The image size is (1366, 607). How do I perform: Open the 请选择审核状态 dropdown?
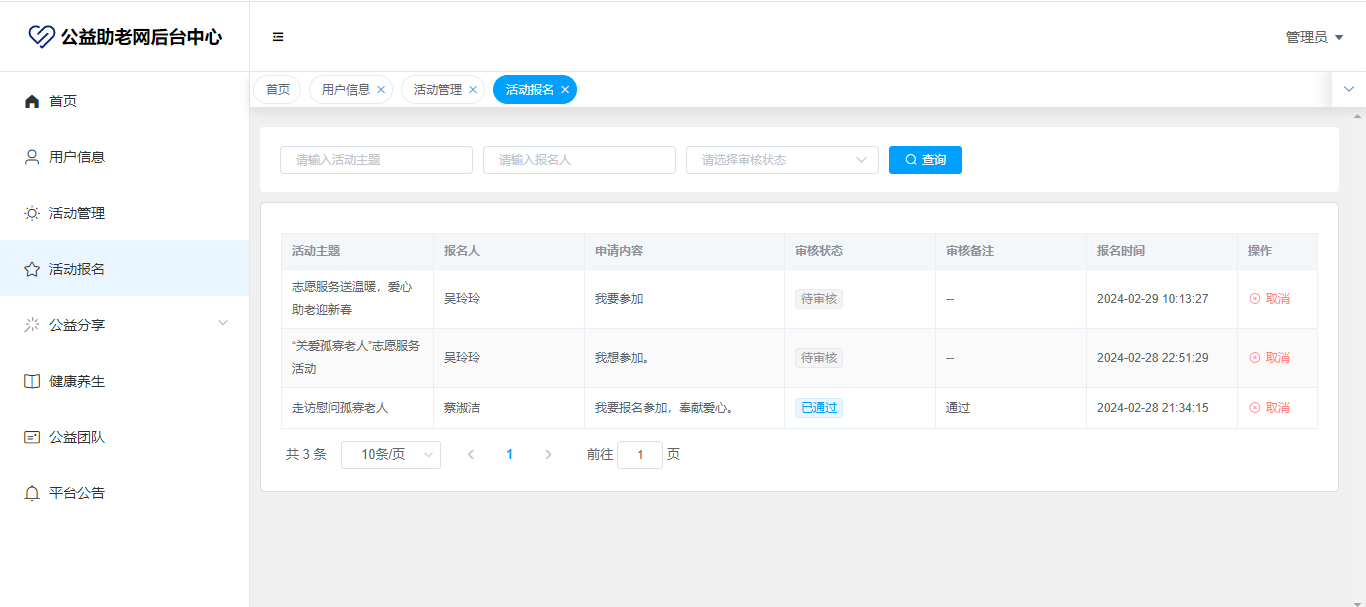(781, 160)
